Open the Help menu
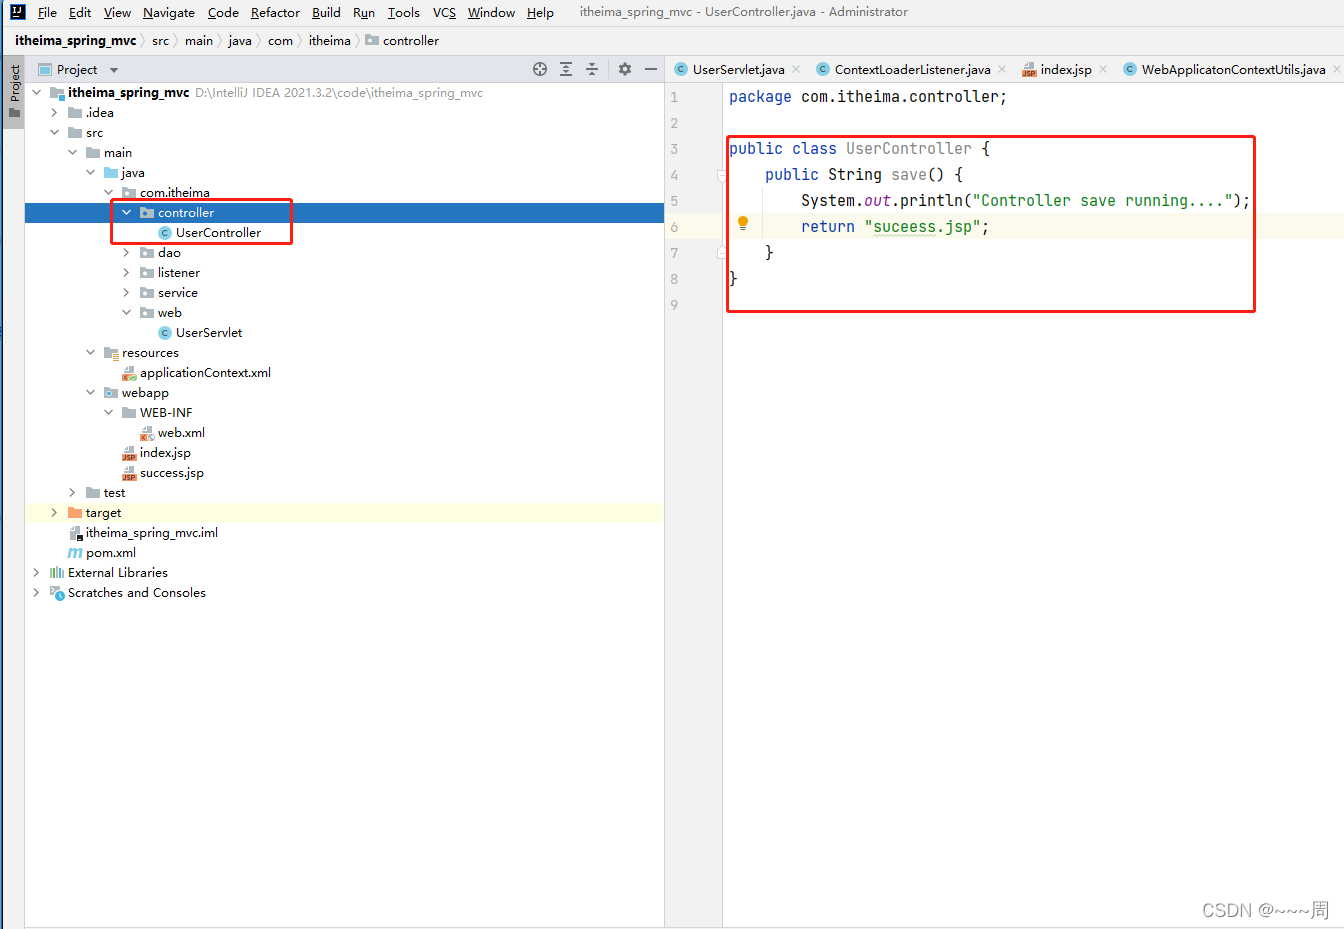The height and width of the screenshot is (929, 1344). [x=540, y=13]
